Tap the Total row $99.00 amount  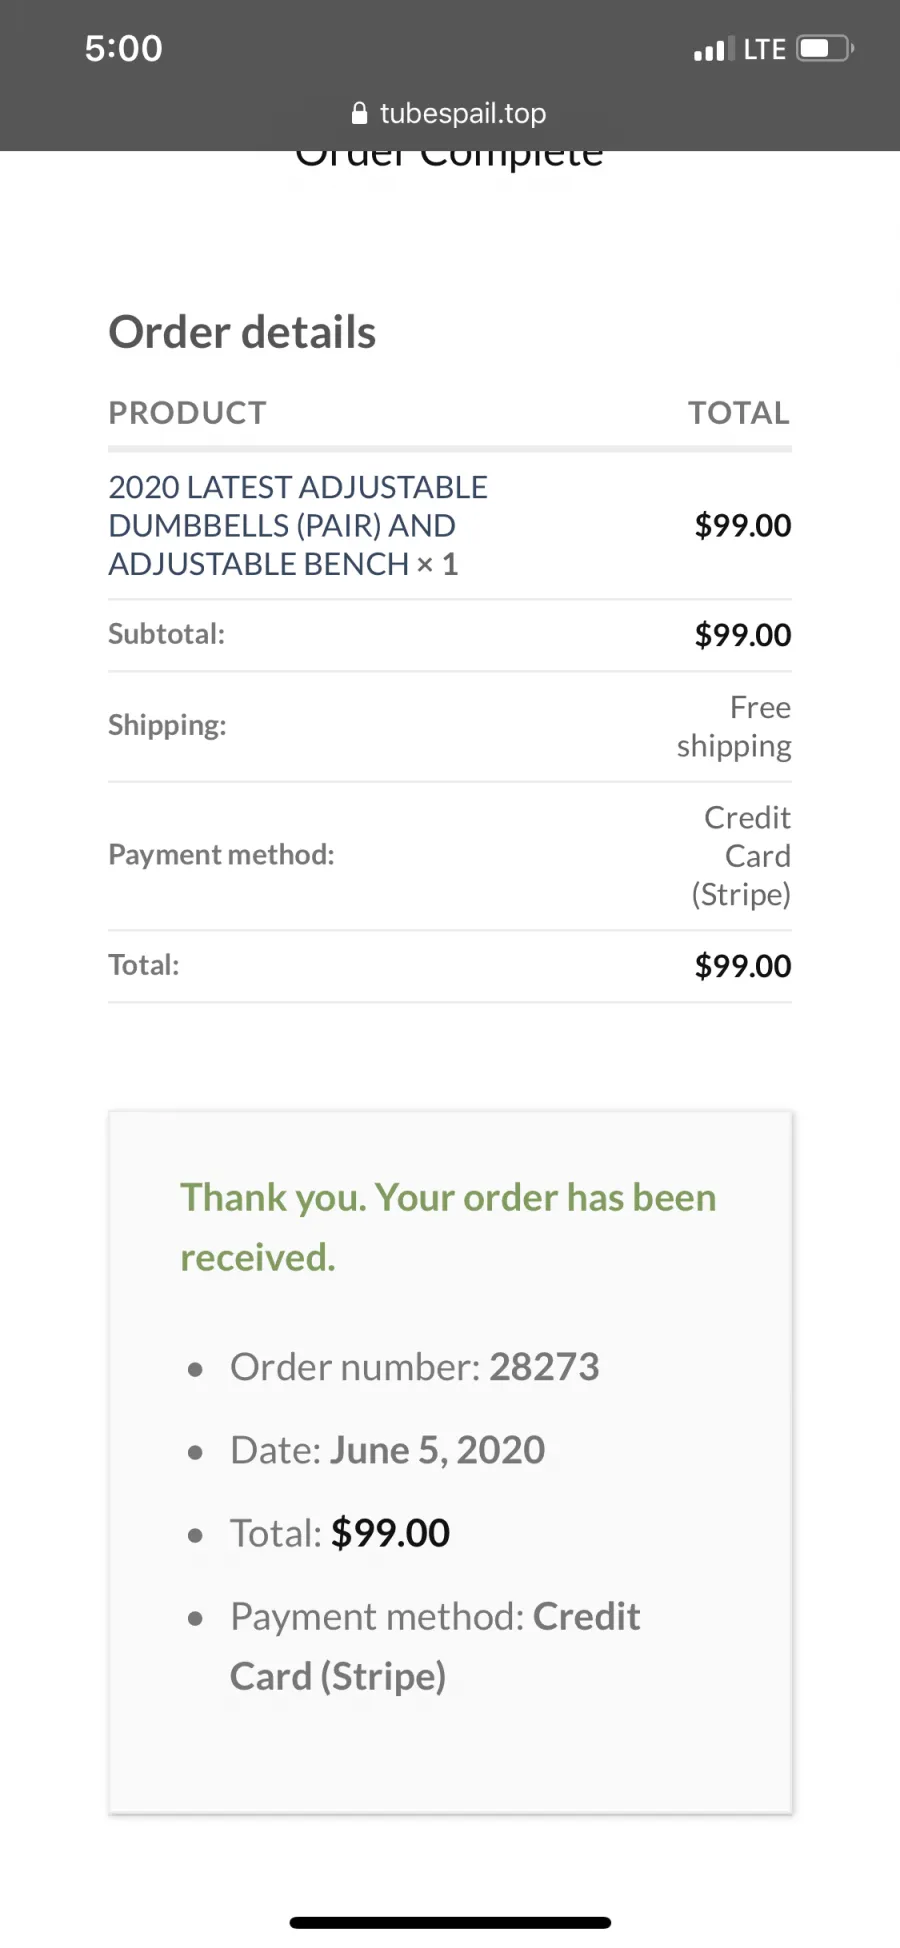point(743,966)
